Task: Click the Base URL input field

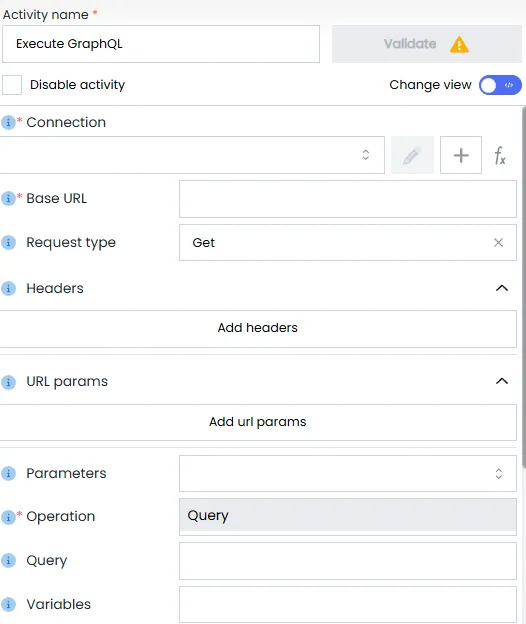Action: [x=348, y=199]
